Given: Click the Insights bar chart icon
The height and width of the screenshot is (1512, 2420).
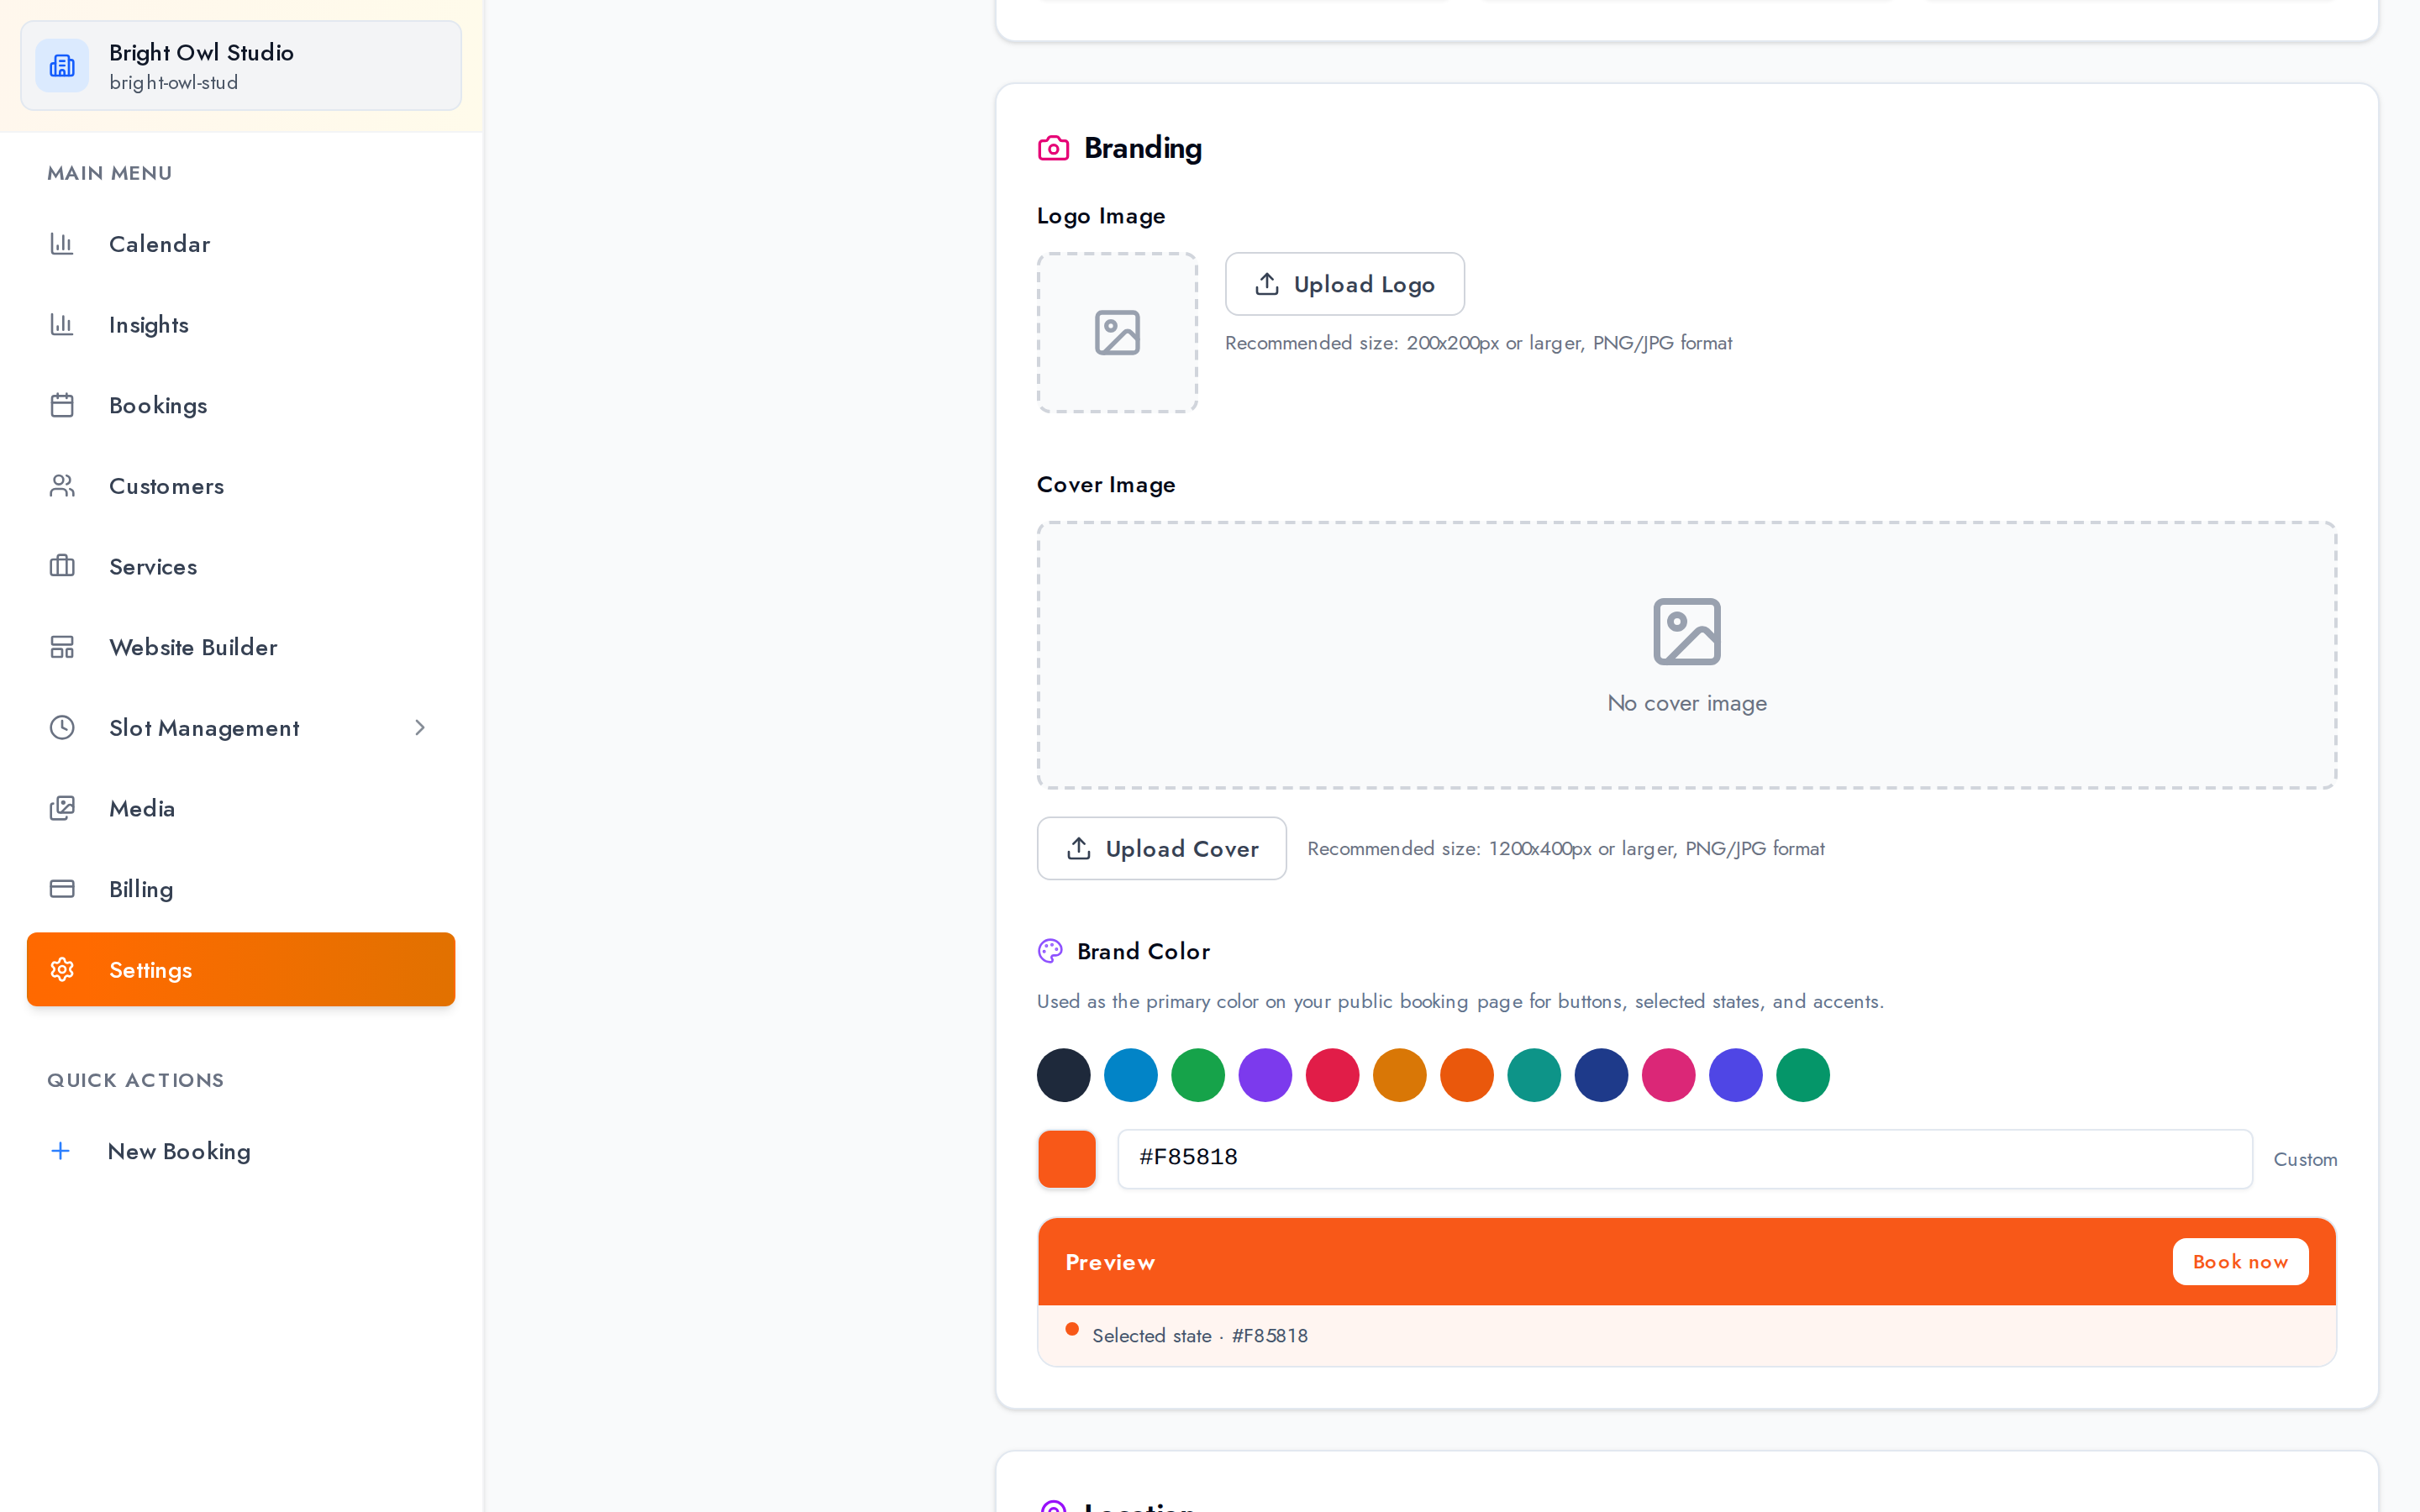Looking at the screenshot, I should 62,324.
